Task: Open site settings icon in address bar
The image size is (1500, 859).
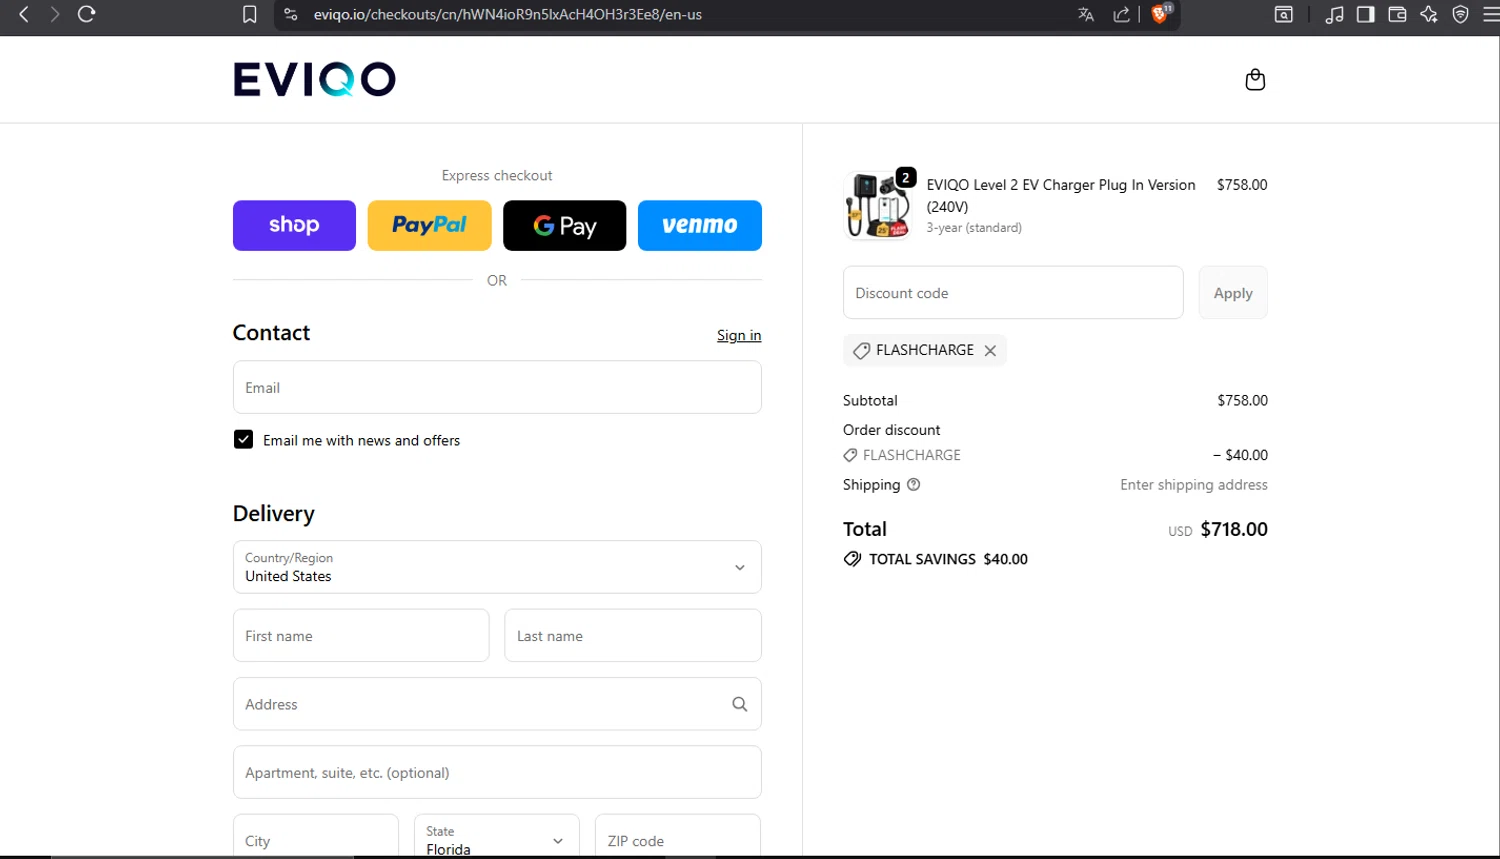Action: (291, 14)
